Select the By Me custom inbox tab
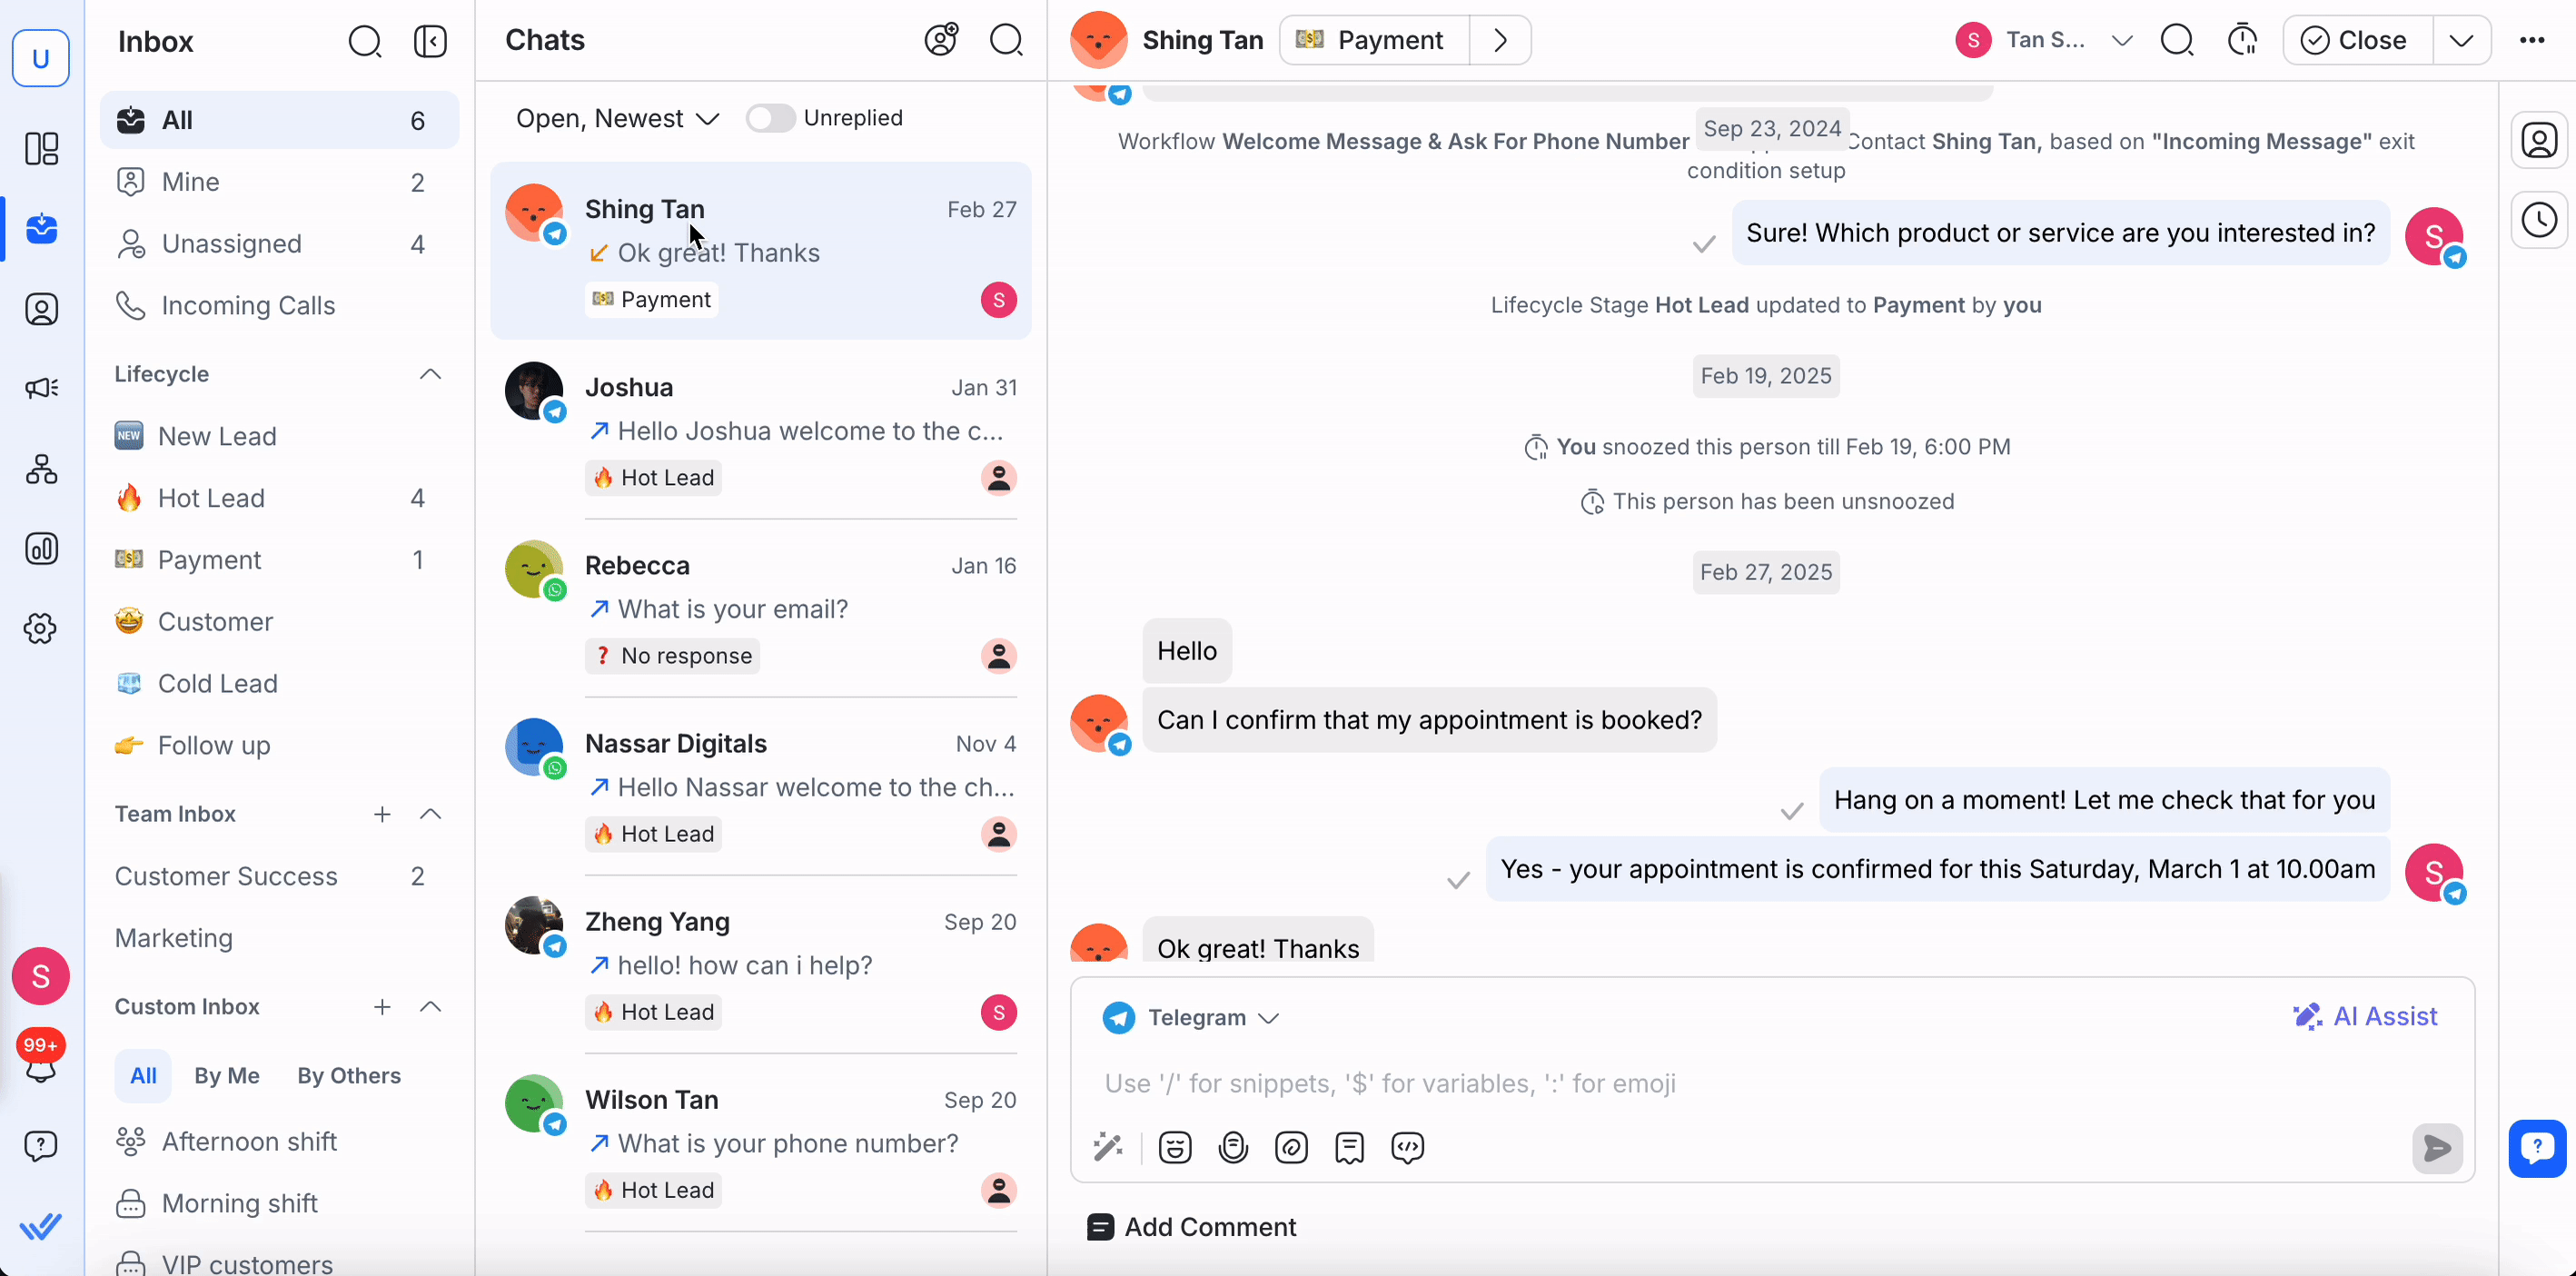Screen dimensions: 2576x1276 227,1076
